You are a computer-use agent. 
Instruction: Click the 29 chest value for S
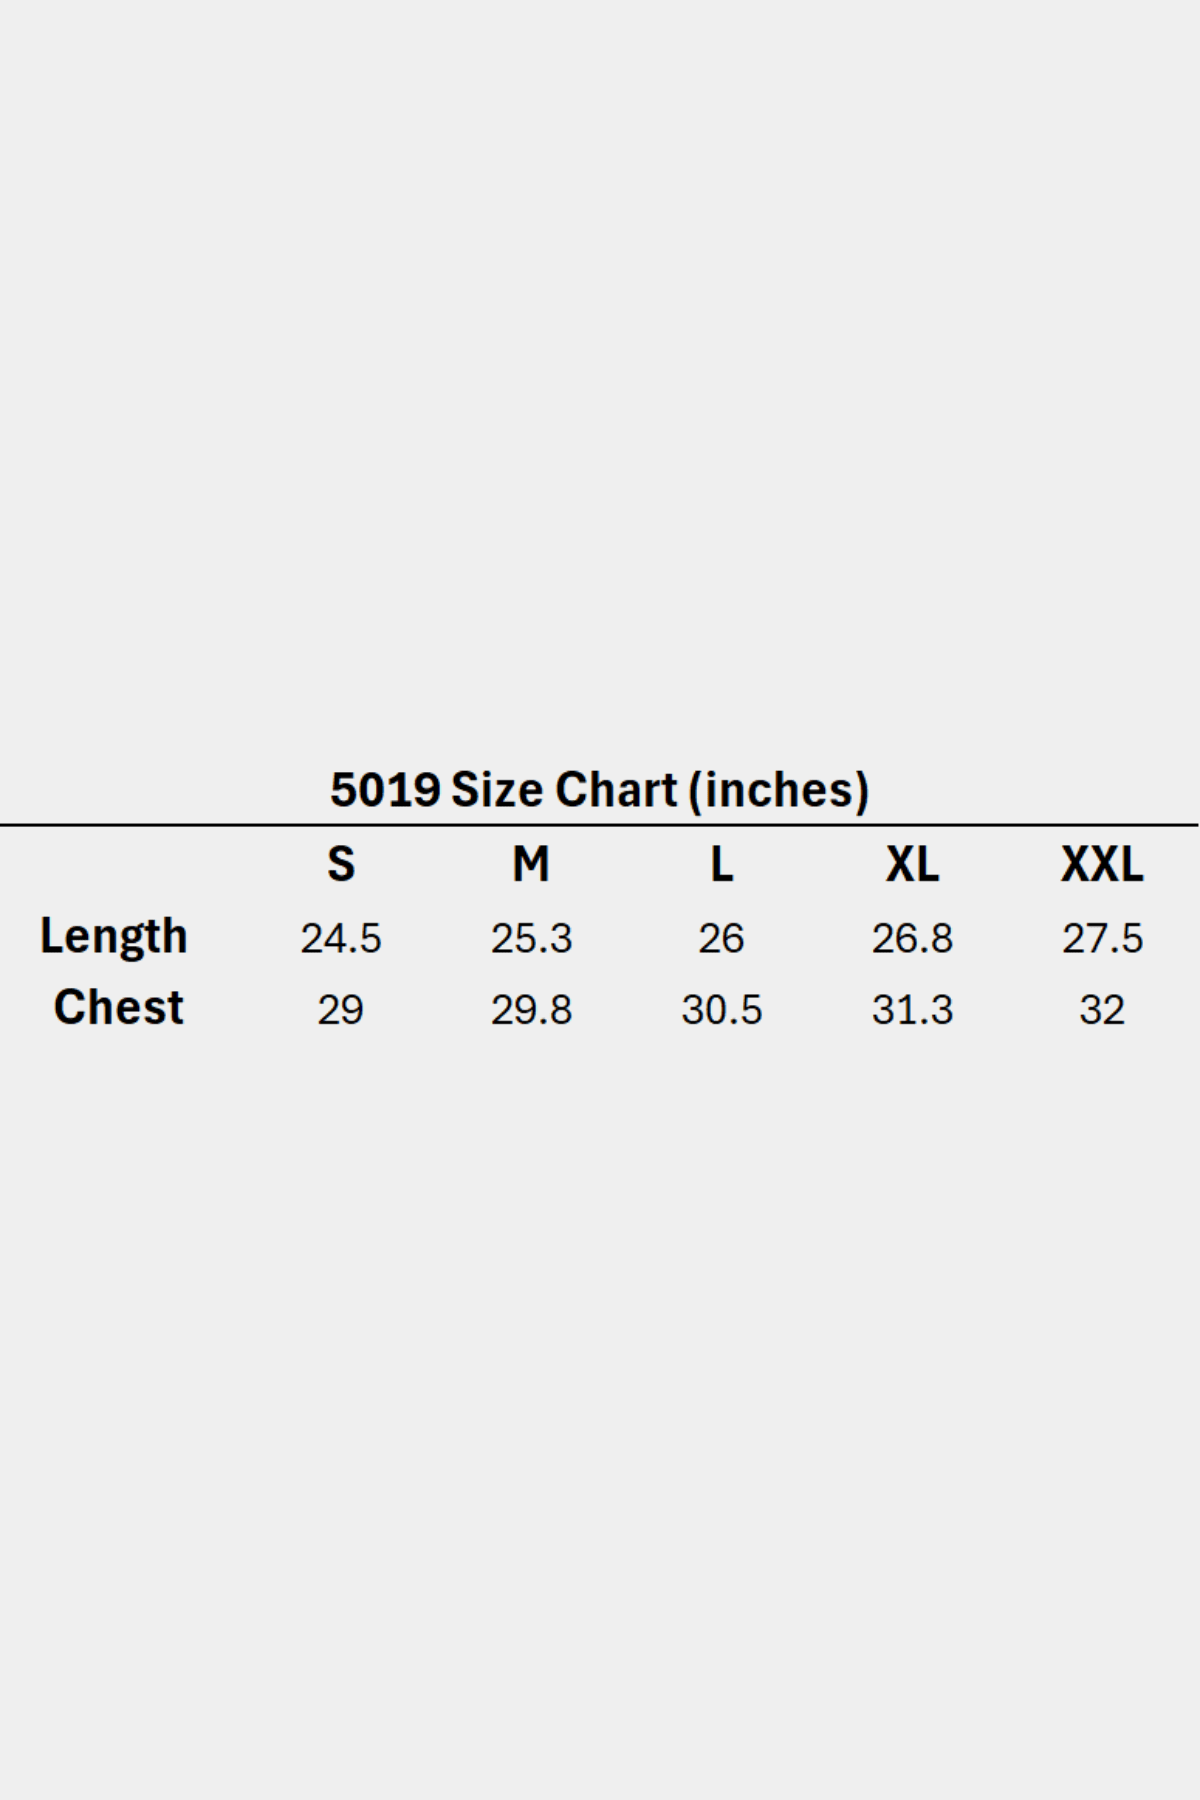point(341,1010)
